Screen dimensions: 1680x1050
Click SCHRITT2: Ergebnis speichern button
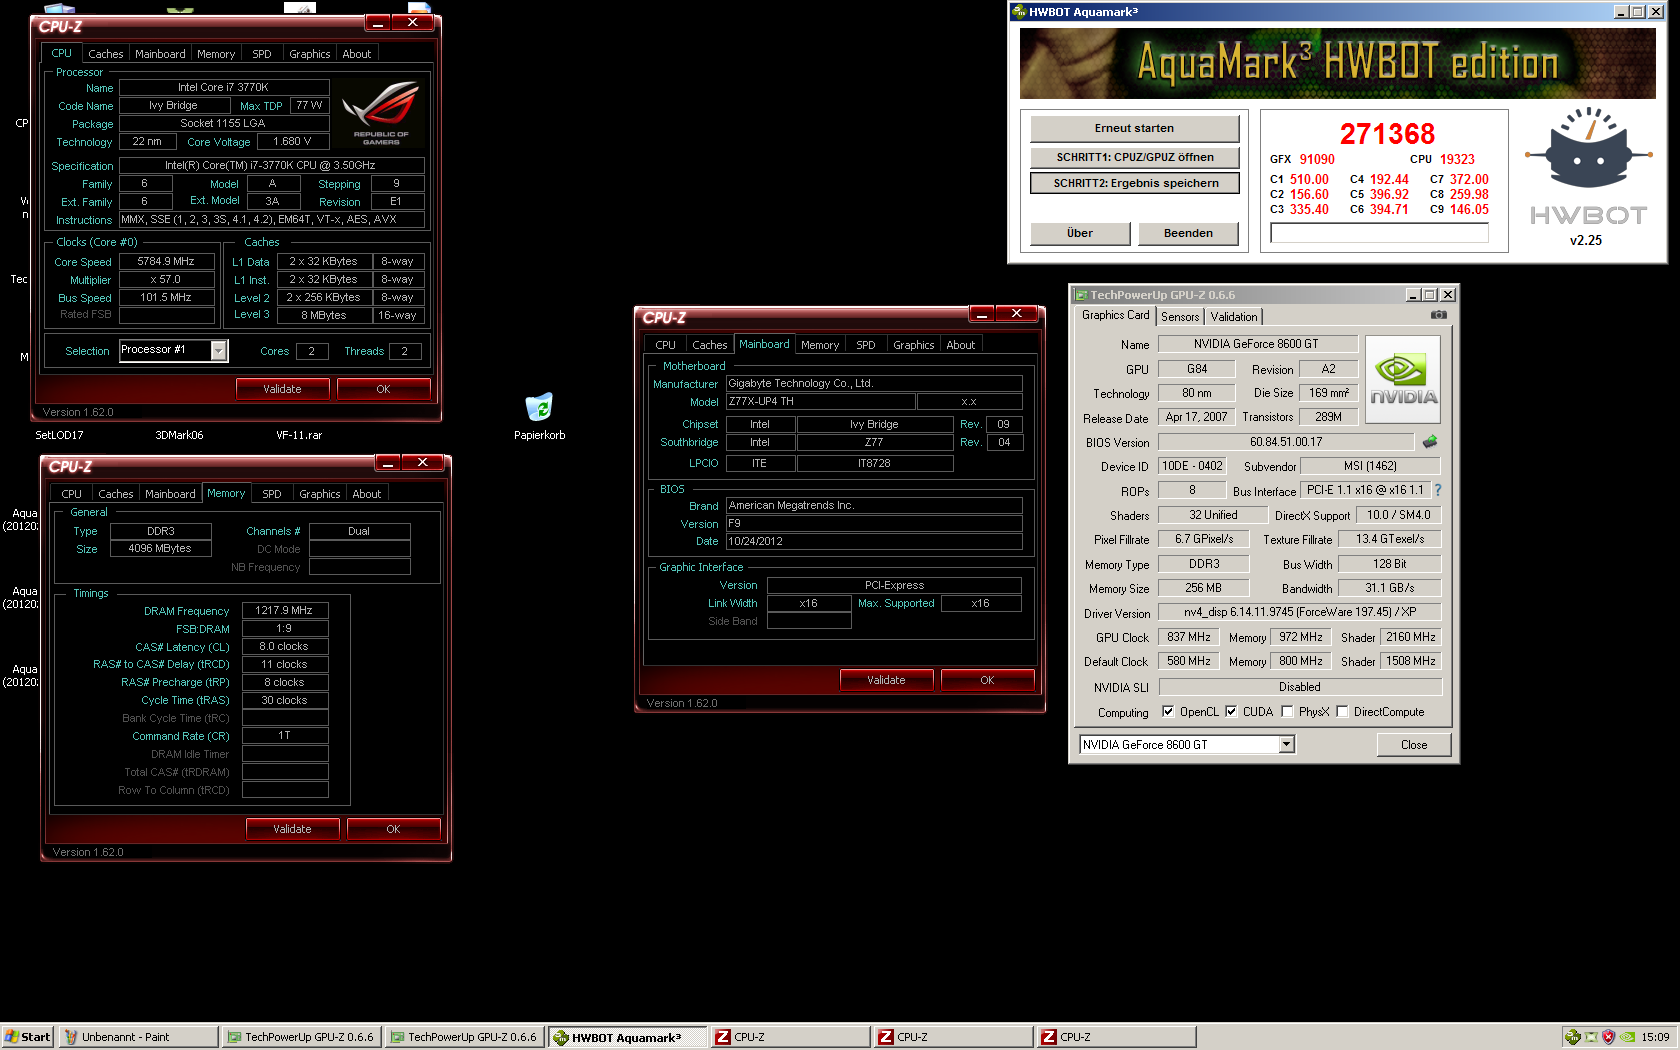(x=1134, y=183)
